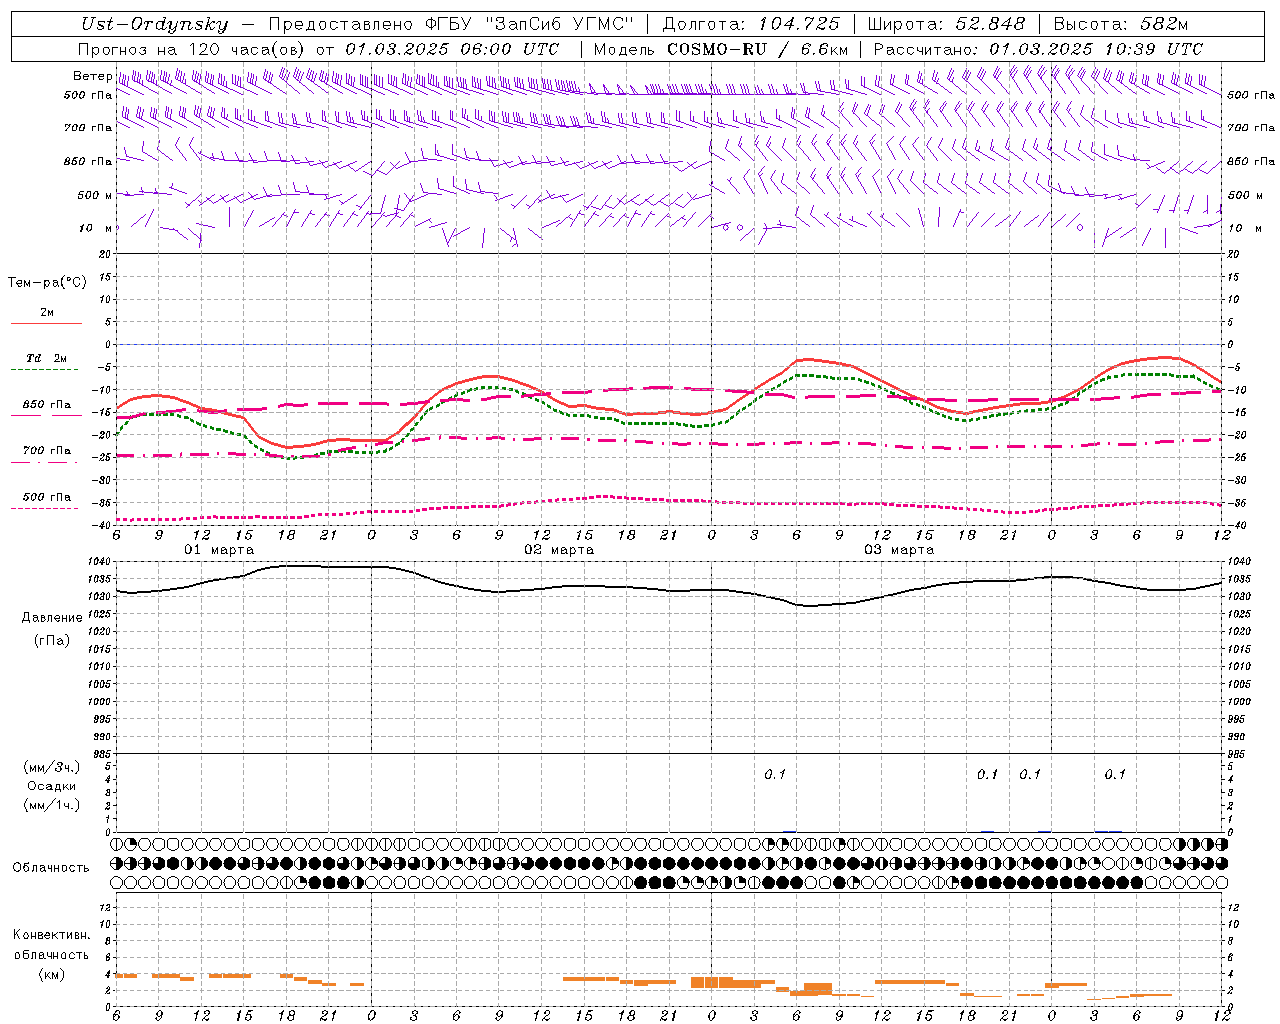Click the red "2м" legend line sample
Screen dimensions: 1280x1024
46,323
